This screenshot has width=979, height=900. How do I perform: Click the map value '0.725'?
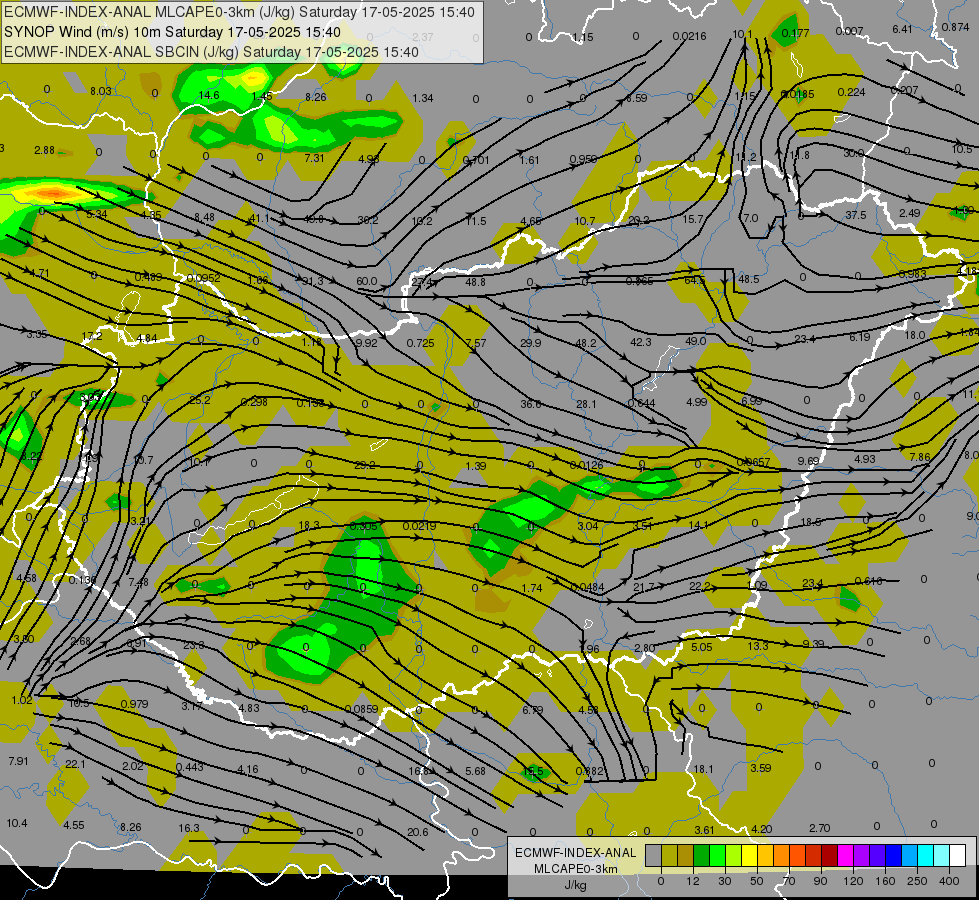coord(420,343)
